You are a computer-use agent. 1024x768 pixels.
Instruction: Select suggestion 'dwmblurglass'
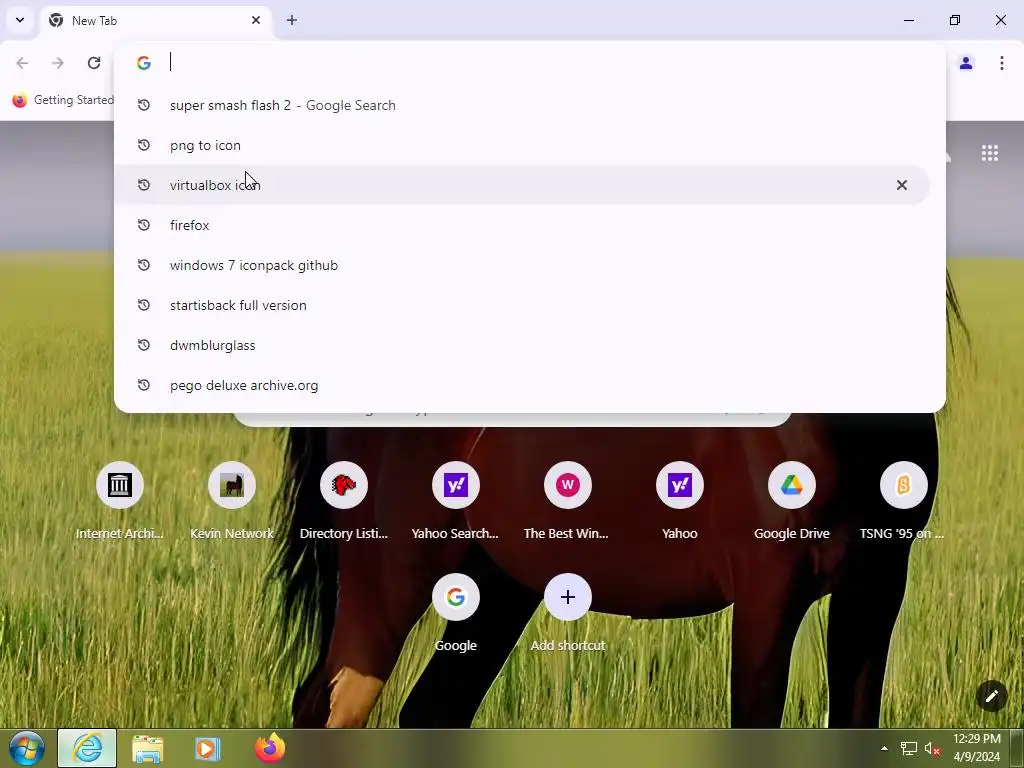click(522, 345)
